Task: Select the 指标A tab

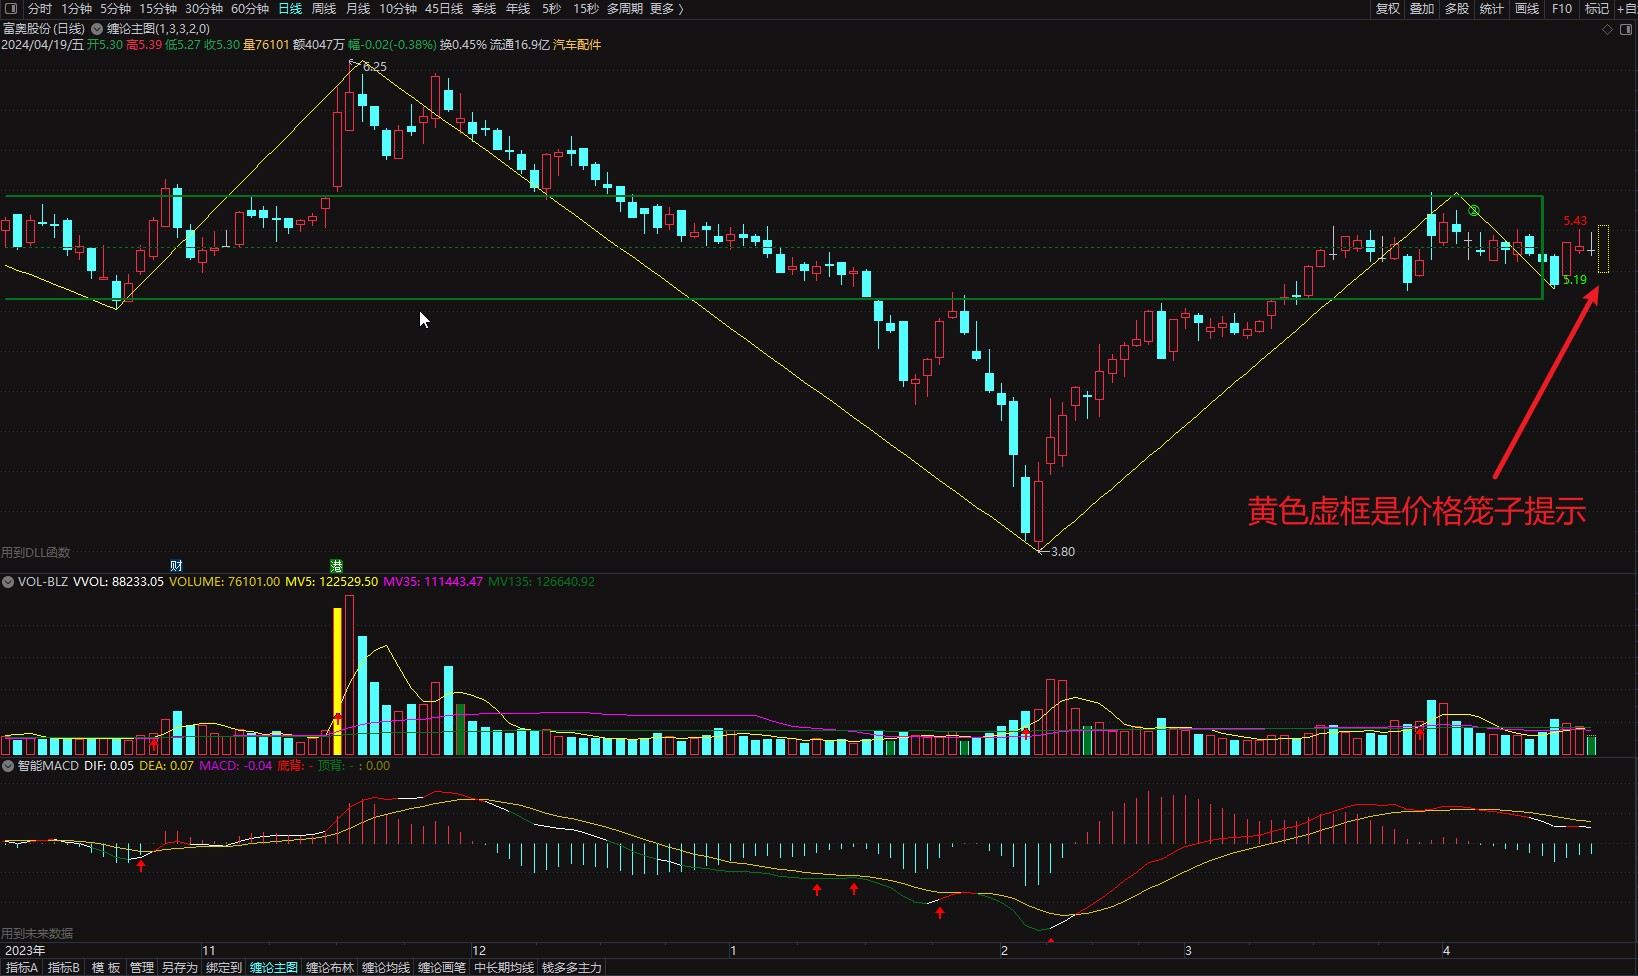Action: click(22, 967)
